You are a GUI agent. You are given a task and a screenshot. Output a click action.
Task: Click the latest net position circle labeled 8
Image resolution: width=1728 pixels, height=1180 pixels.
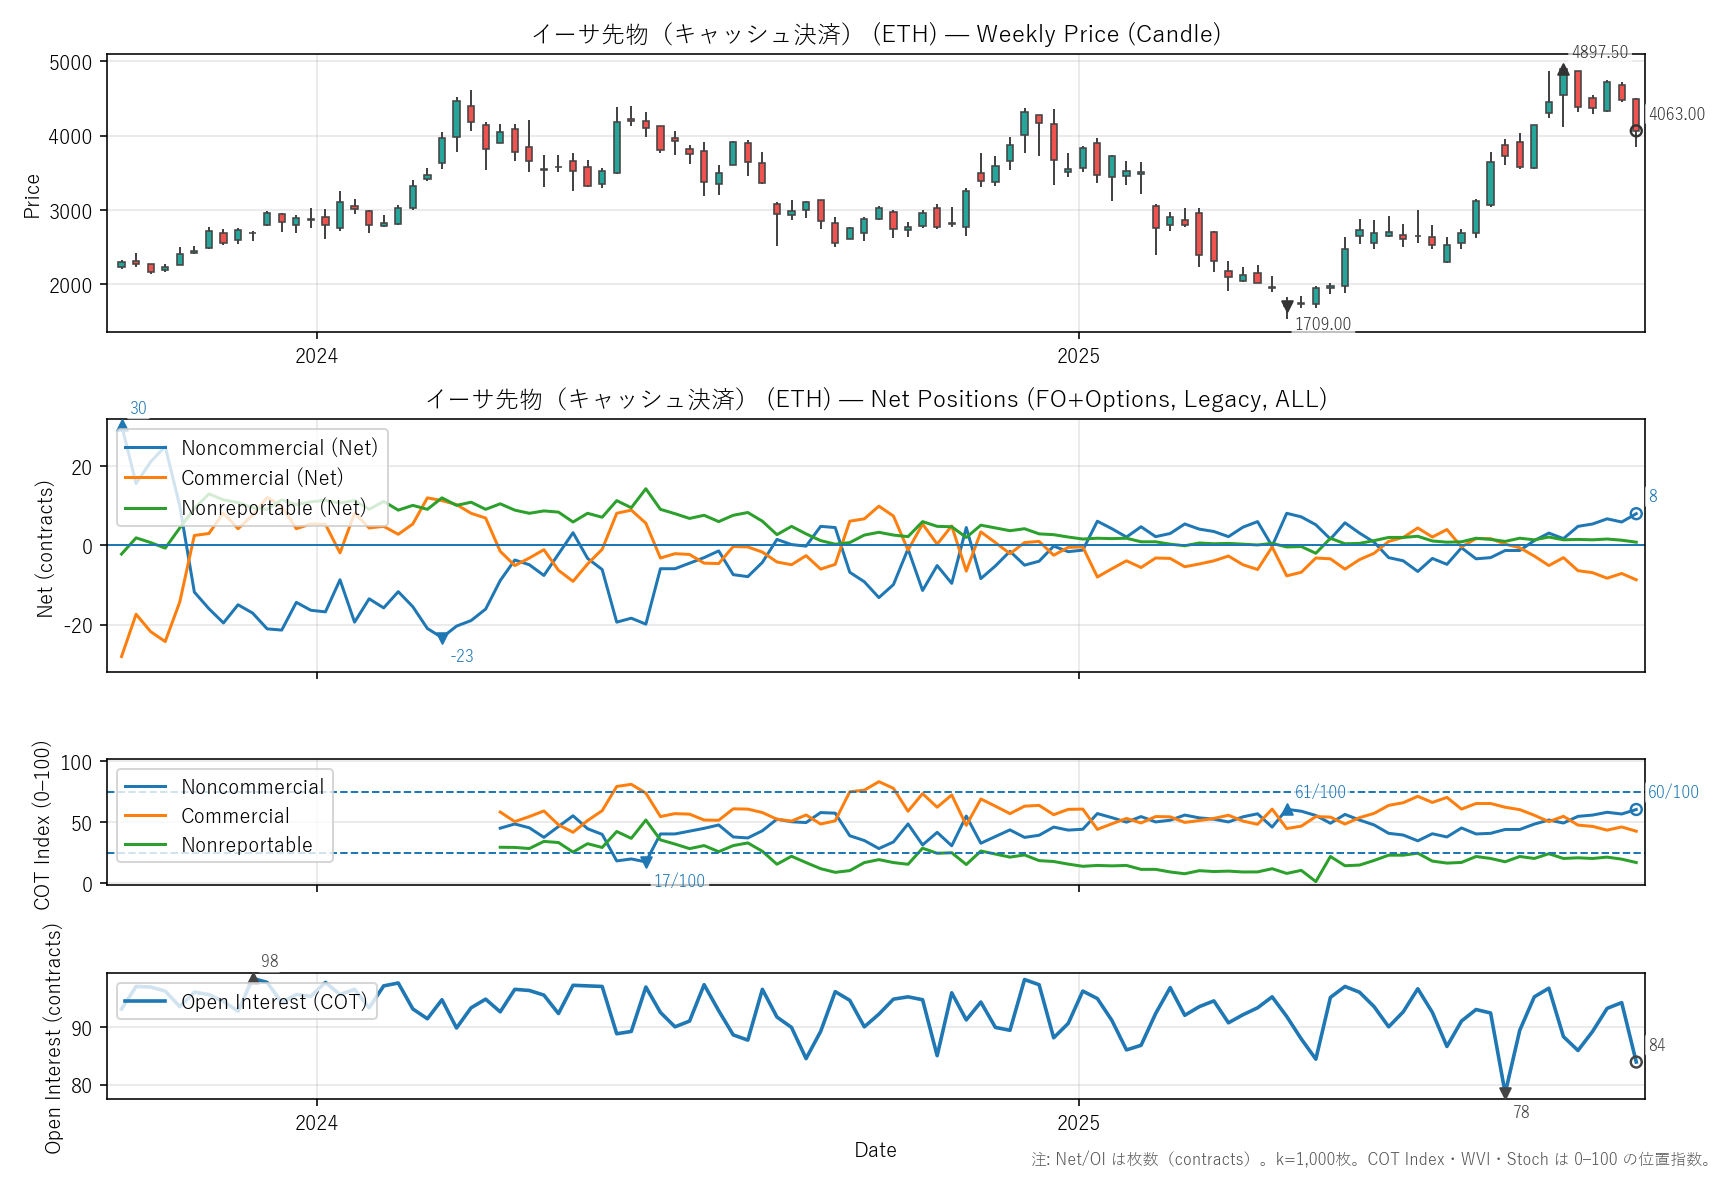click(1636, 514)
